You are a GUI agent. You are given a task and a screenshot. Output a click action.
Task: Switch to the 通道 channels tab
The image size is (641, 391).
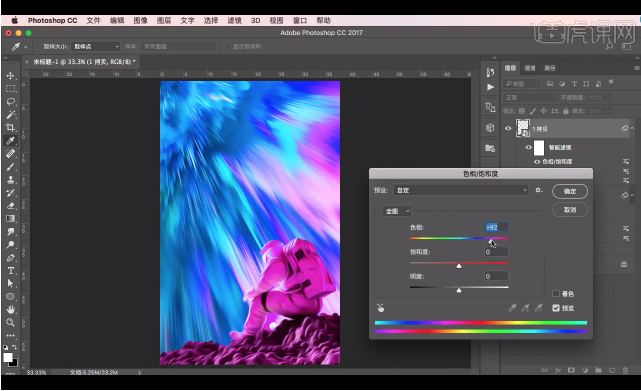[530, 68]
